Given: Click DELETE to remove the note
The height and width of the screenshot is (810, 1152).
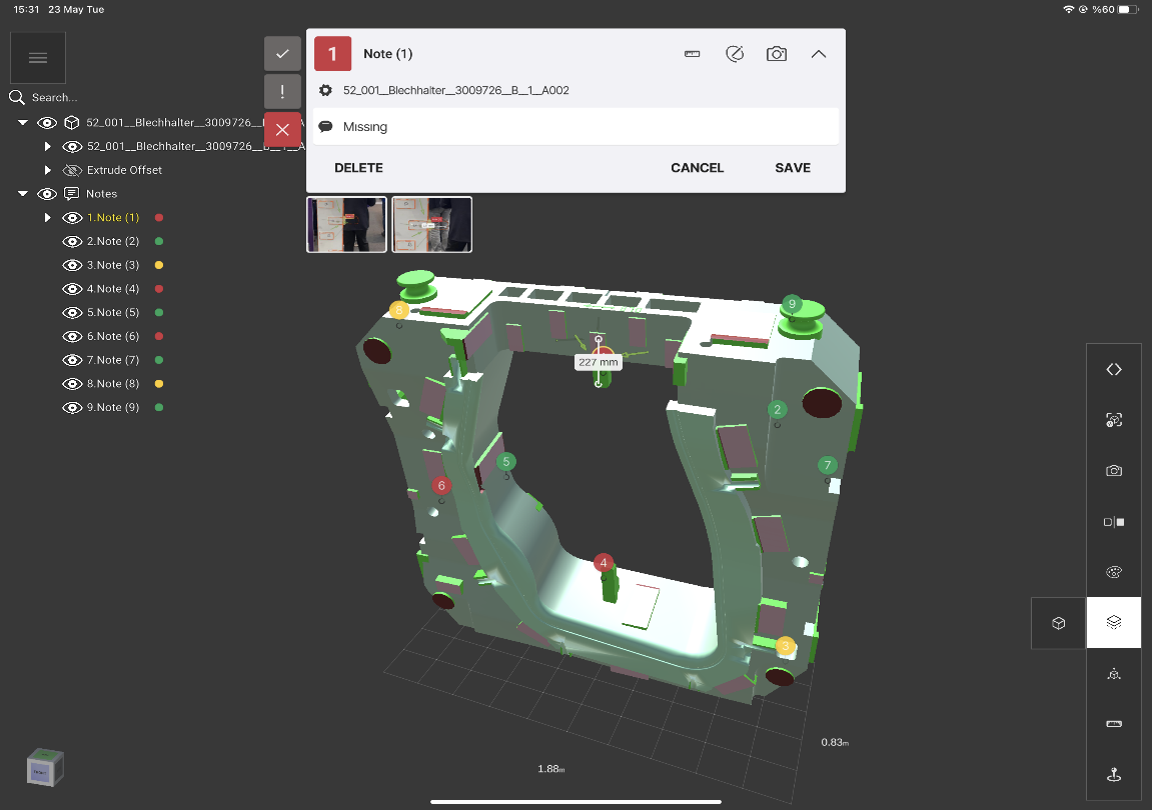Looking at the screenshot, I should tap(358, 168).
